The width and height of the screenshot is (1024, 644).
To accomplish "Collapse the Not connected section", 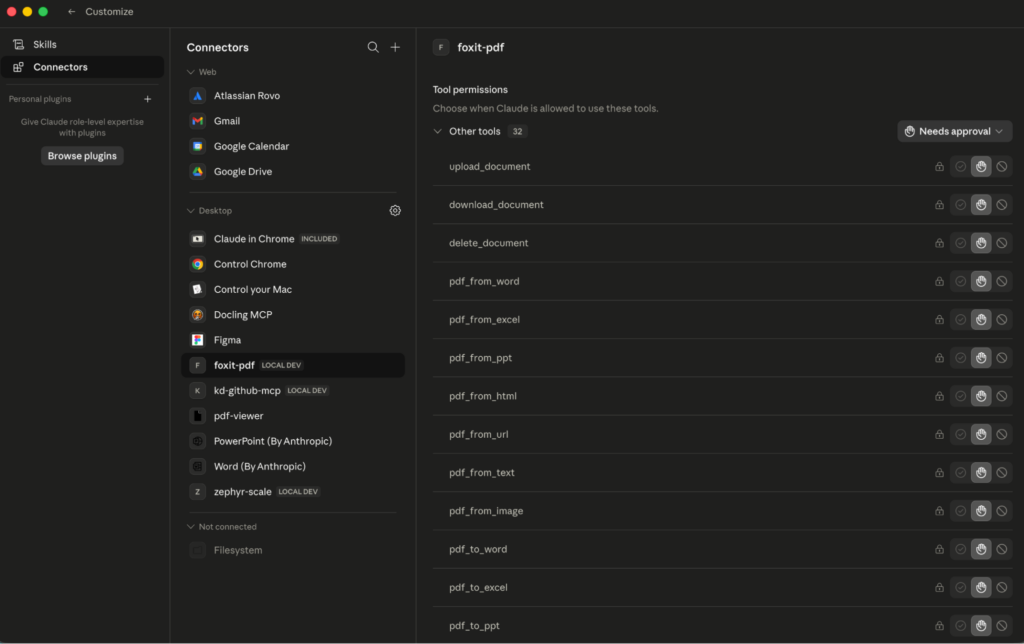I will point(191,526).
